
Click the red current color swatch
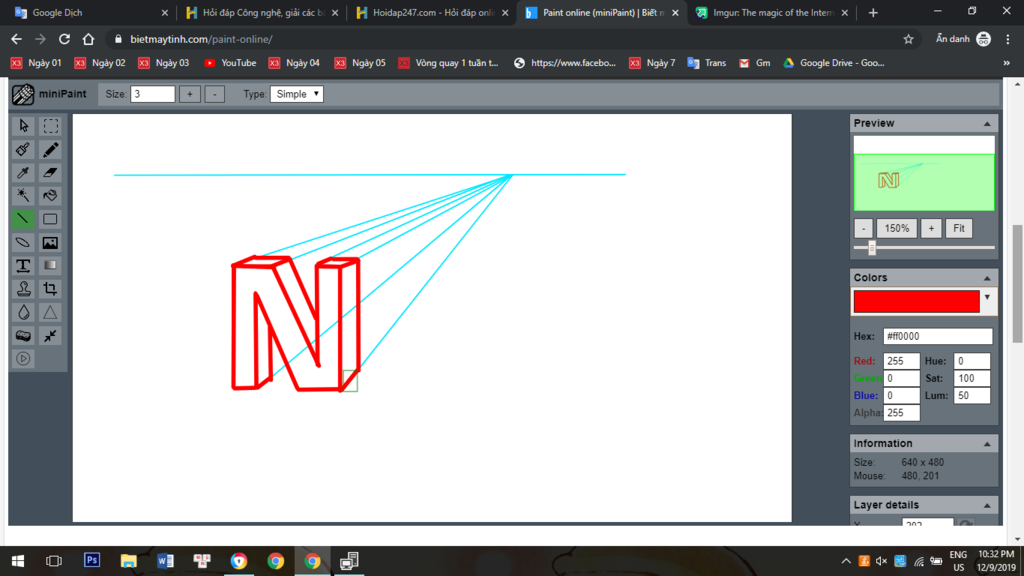(916, 302)
